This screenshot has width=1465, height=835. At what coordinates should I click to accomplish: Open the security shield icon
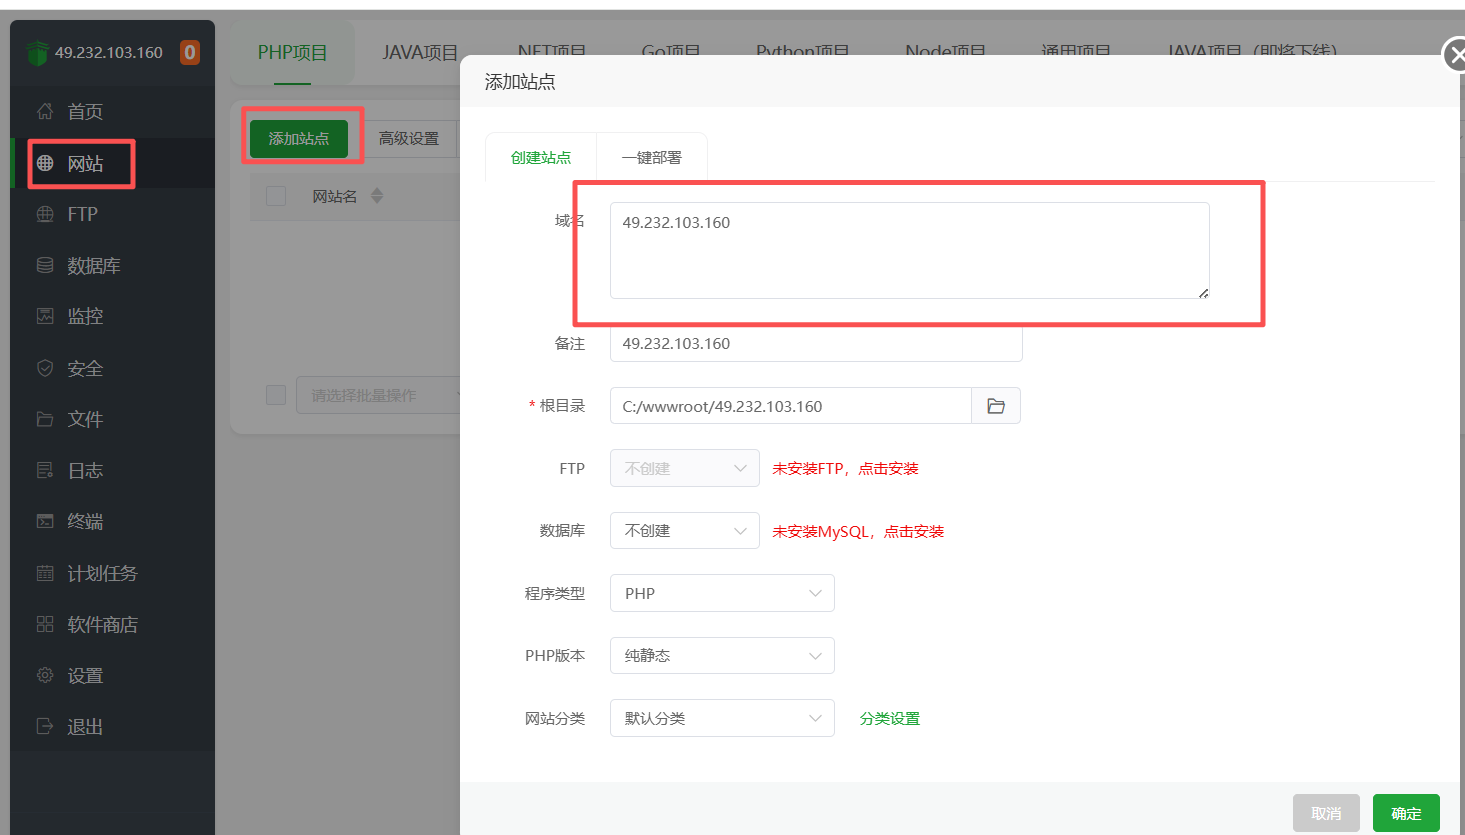coord(45,368)
